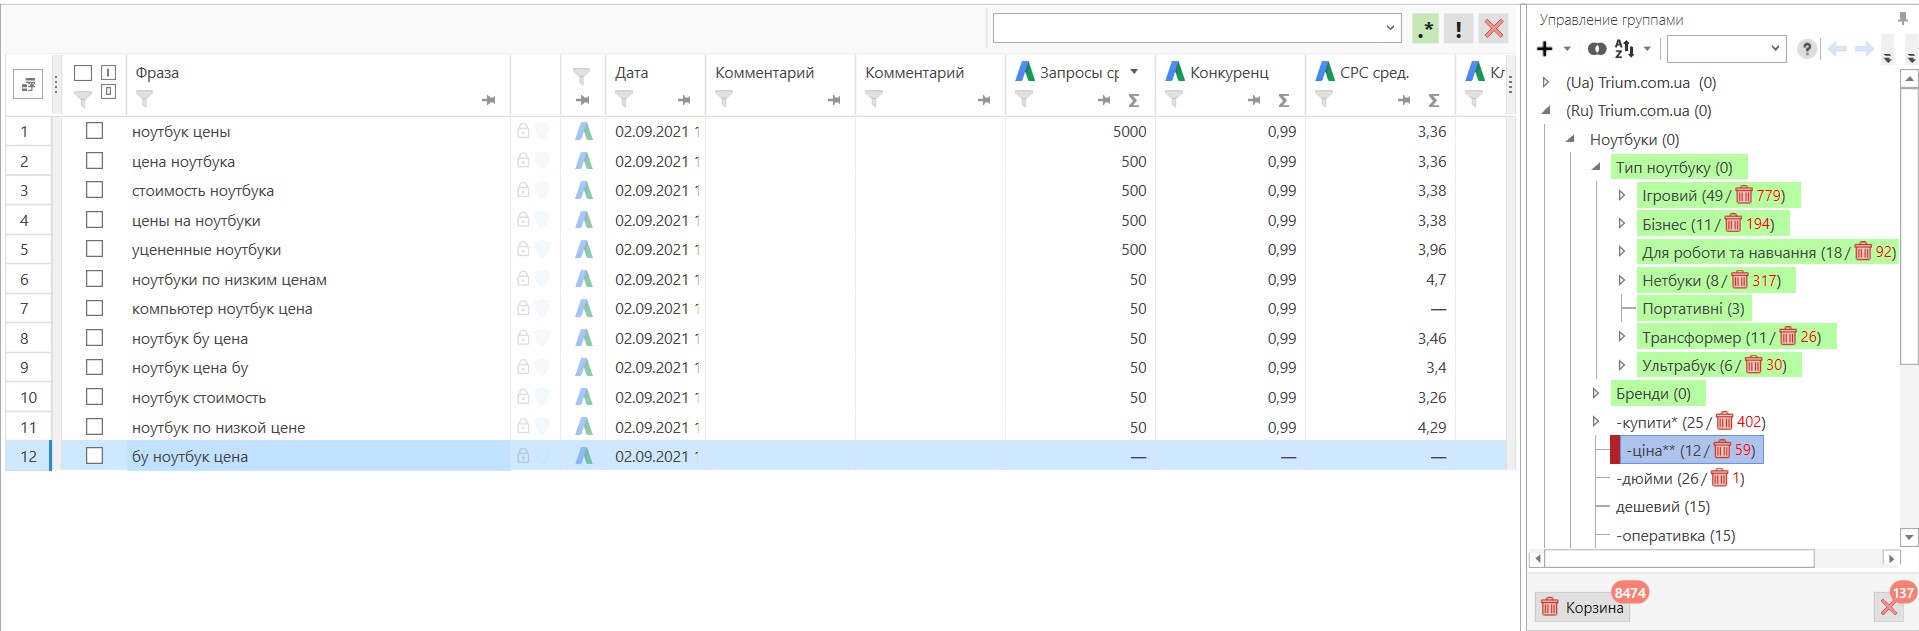Check the row 'ноутбук цены'
The image size is (1919, 631).
pos(94,130)
